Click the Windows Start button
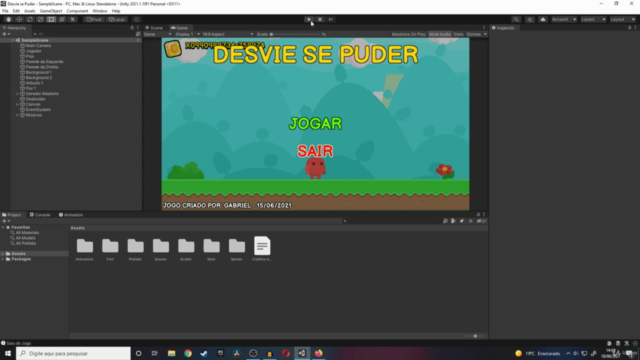 tap(8, 353)
